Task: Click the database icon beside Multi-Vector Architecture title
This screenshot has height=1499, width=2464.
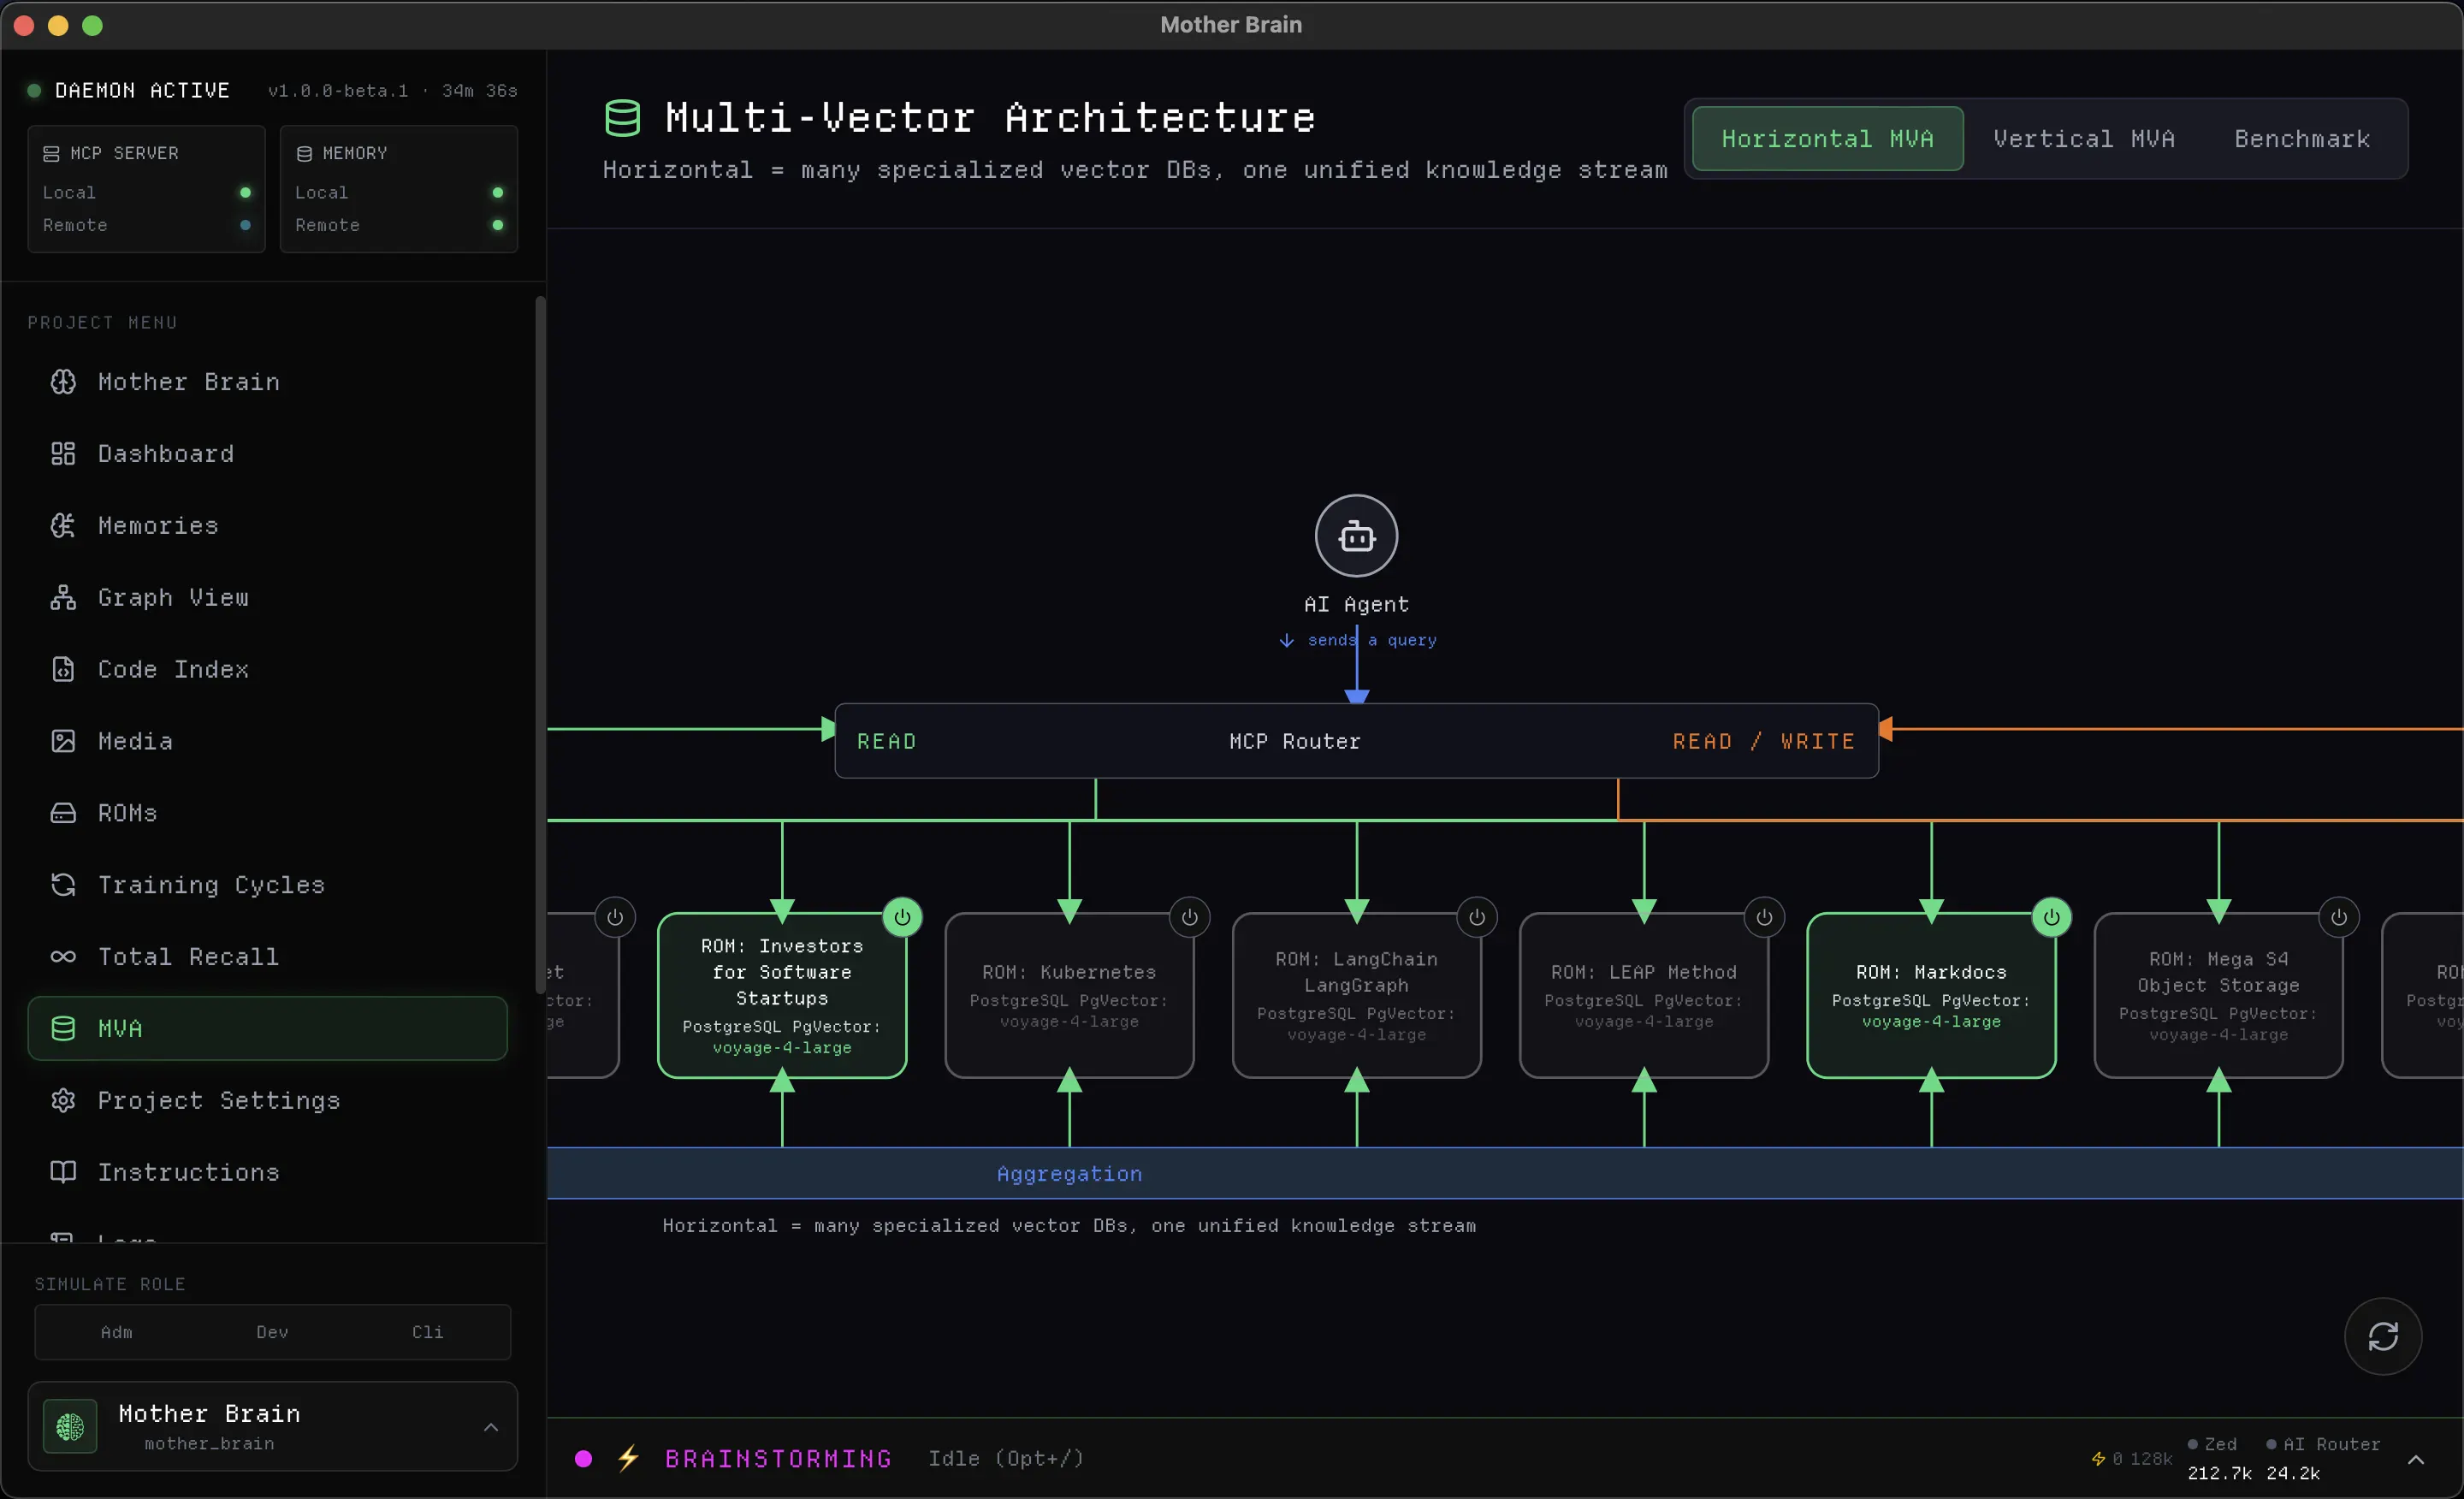Action: pyautogui.click(x=622, y=118)
